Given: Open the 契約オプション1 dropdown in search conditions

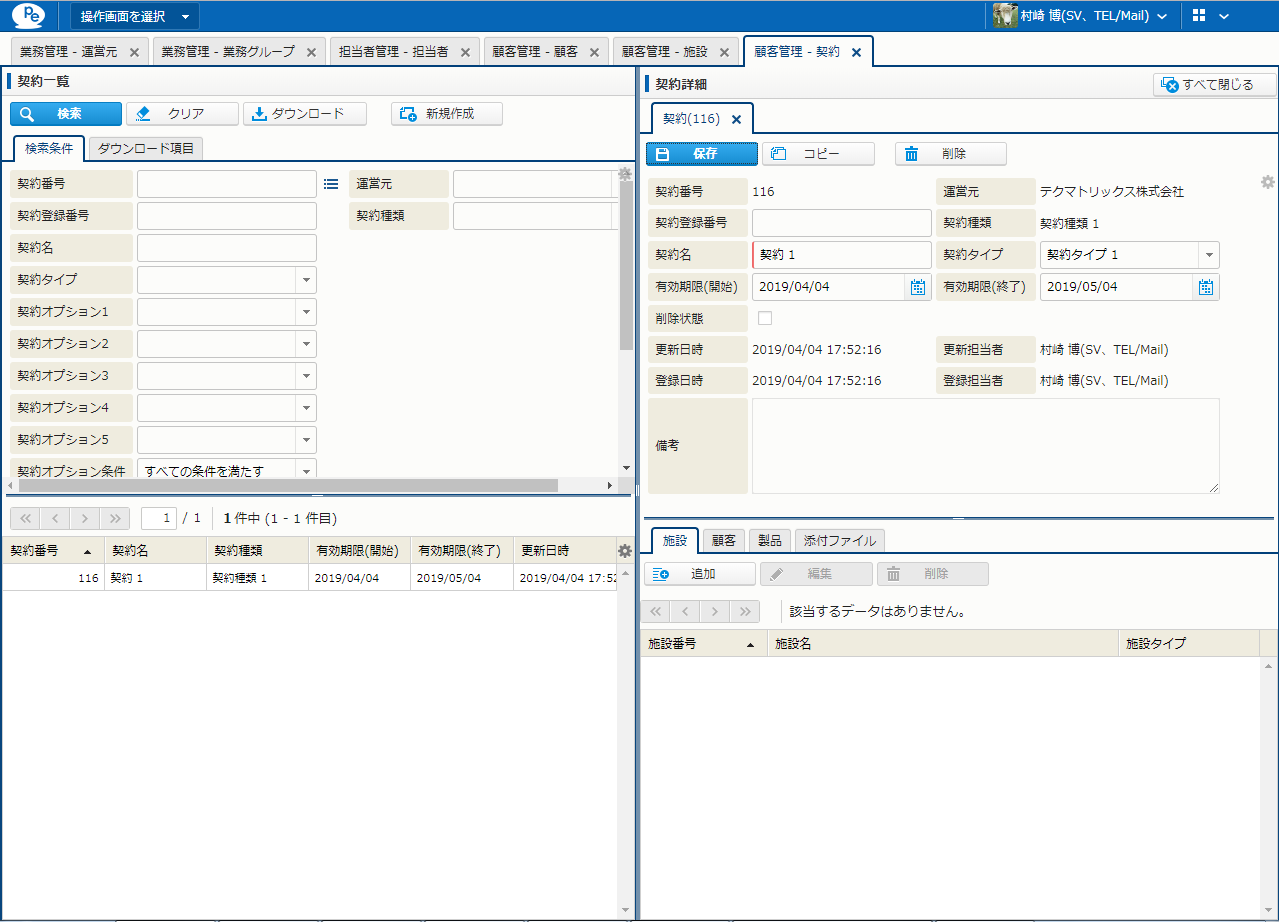Looking at the screenshot, I should pos(306,312).
